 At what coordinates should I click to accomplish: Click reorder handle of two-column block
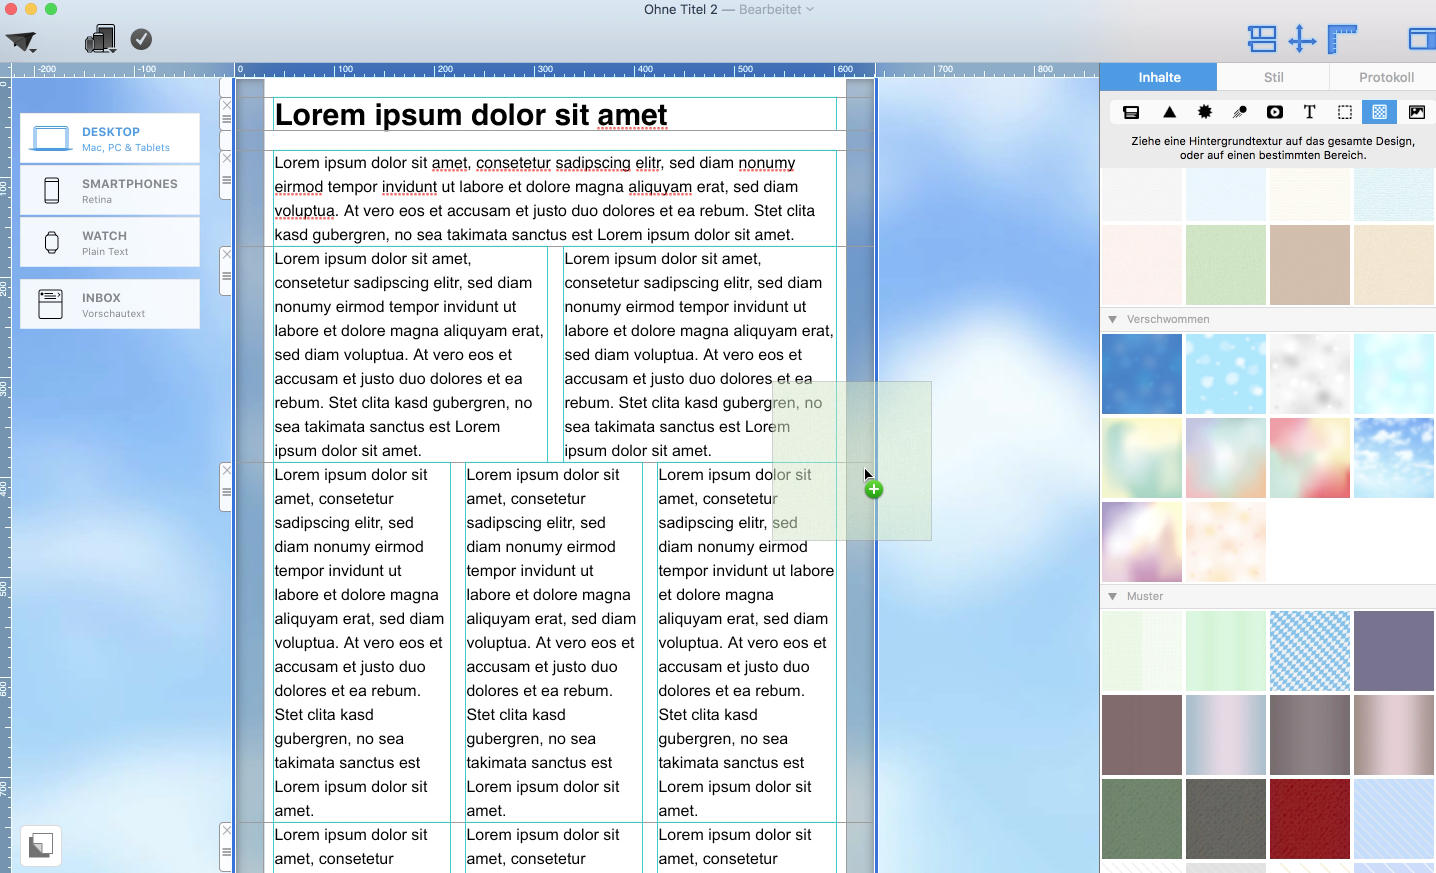click(226, 277)
